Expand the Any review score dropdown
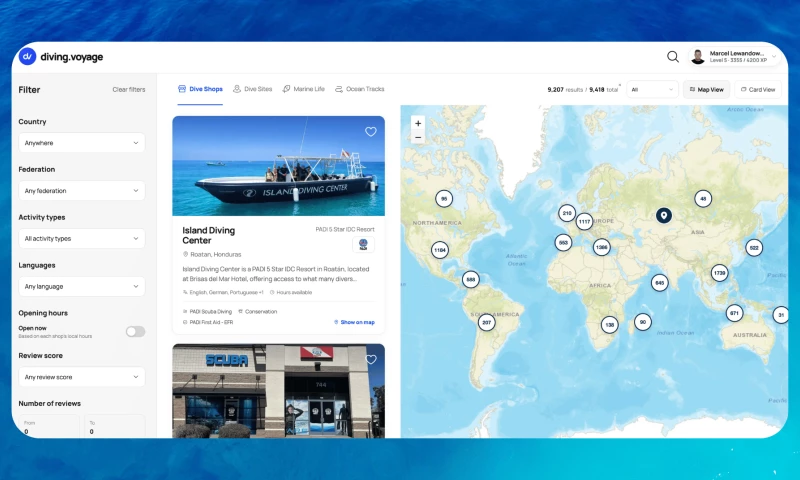The height and width of the screenshot is (480, 800). click(x=82, y=377)
